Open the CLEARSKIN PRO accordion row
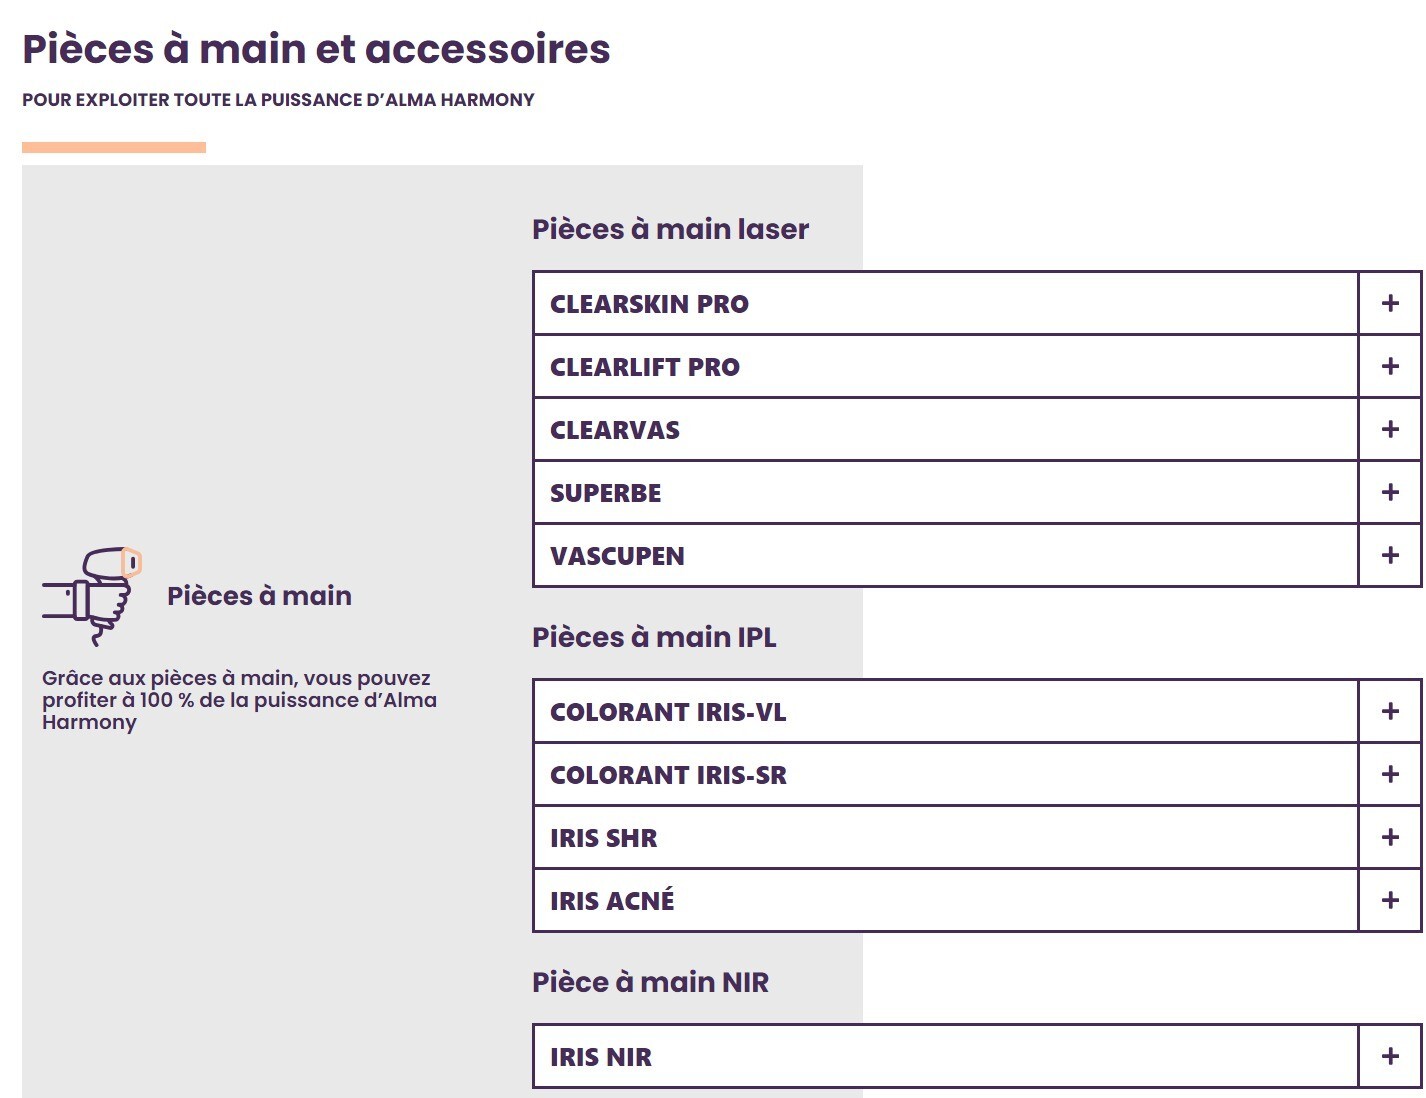 [945, 303]
